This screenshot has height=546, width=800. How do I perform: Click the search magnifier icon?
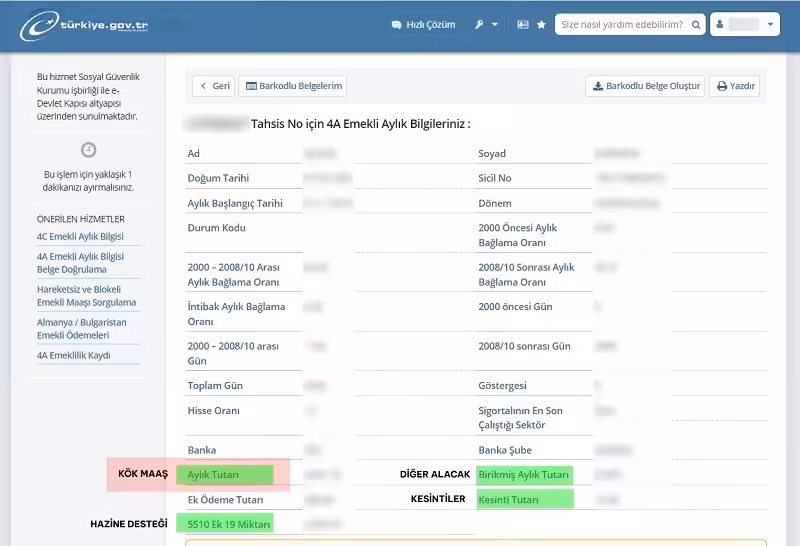pyautogui.click(x=695, y=25)
